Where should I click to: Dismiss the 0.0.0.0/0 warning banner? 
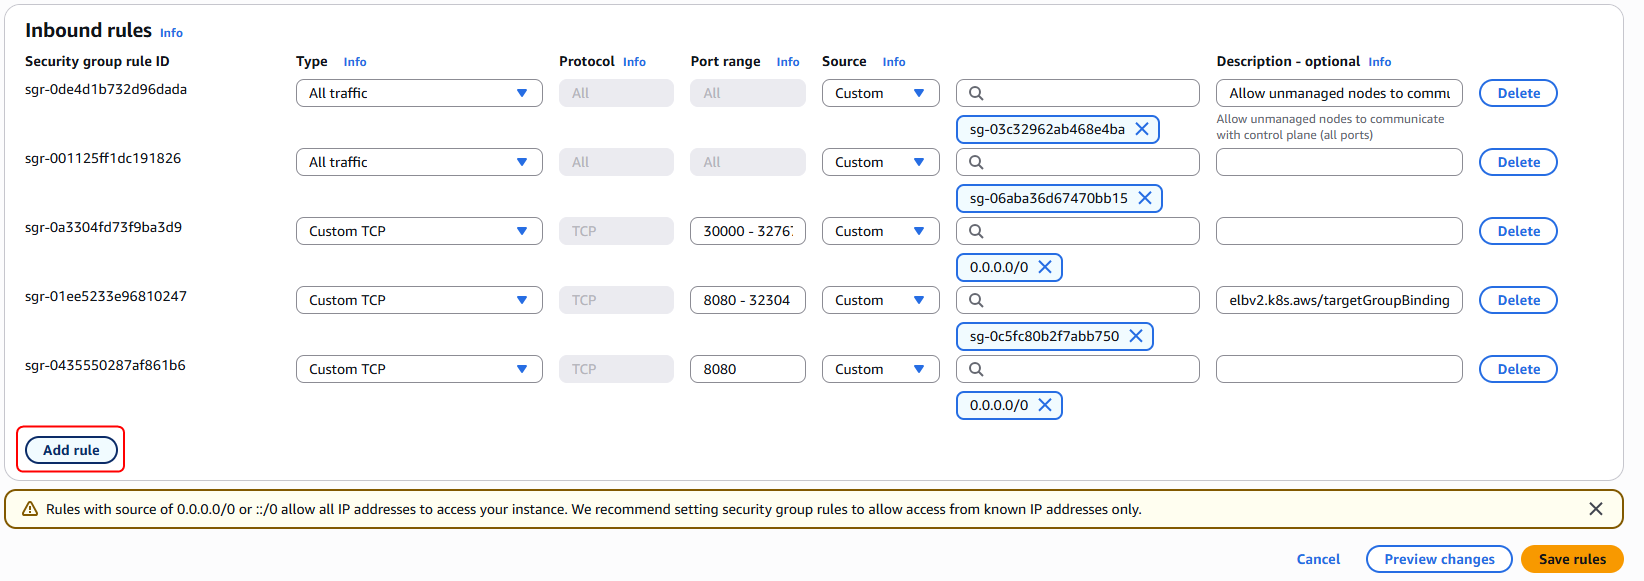point(1595,509)
